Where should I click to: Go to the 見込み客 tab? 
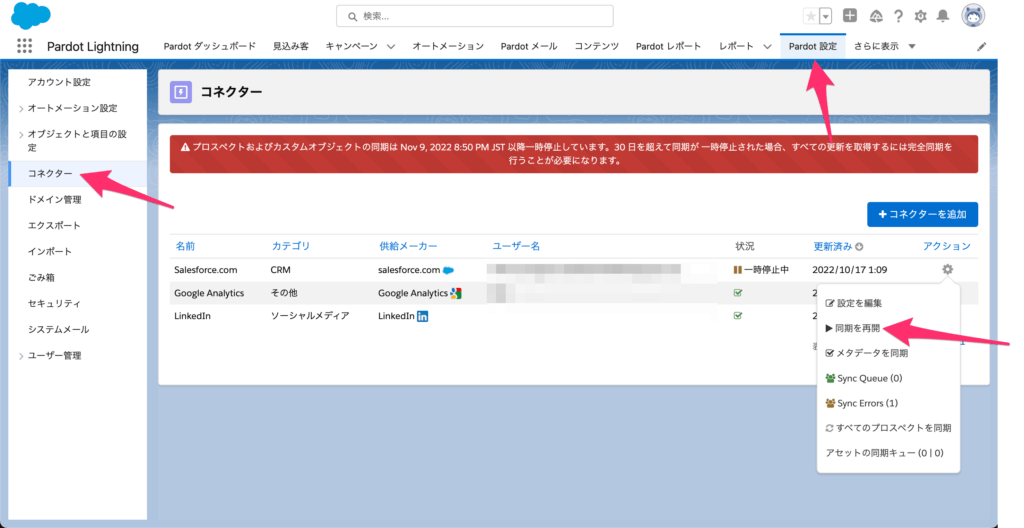[x=291, y=46]
